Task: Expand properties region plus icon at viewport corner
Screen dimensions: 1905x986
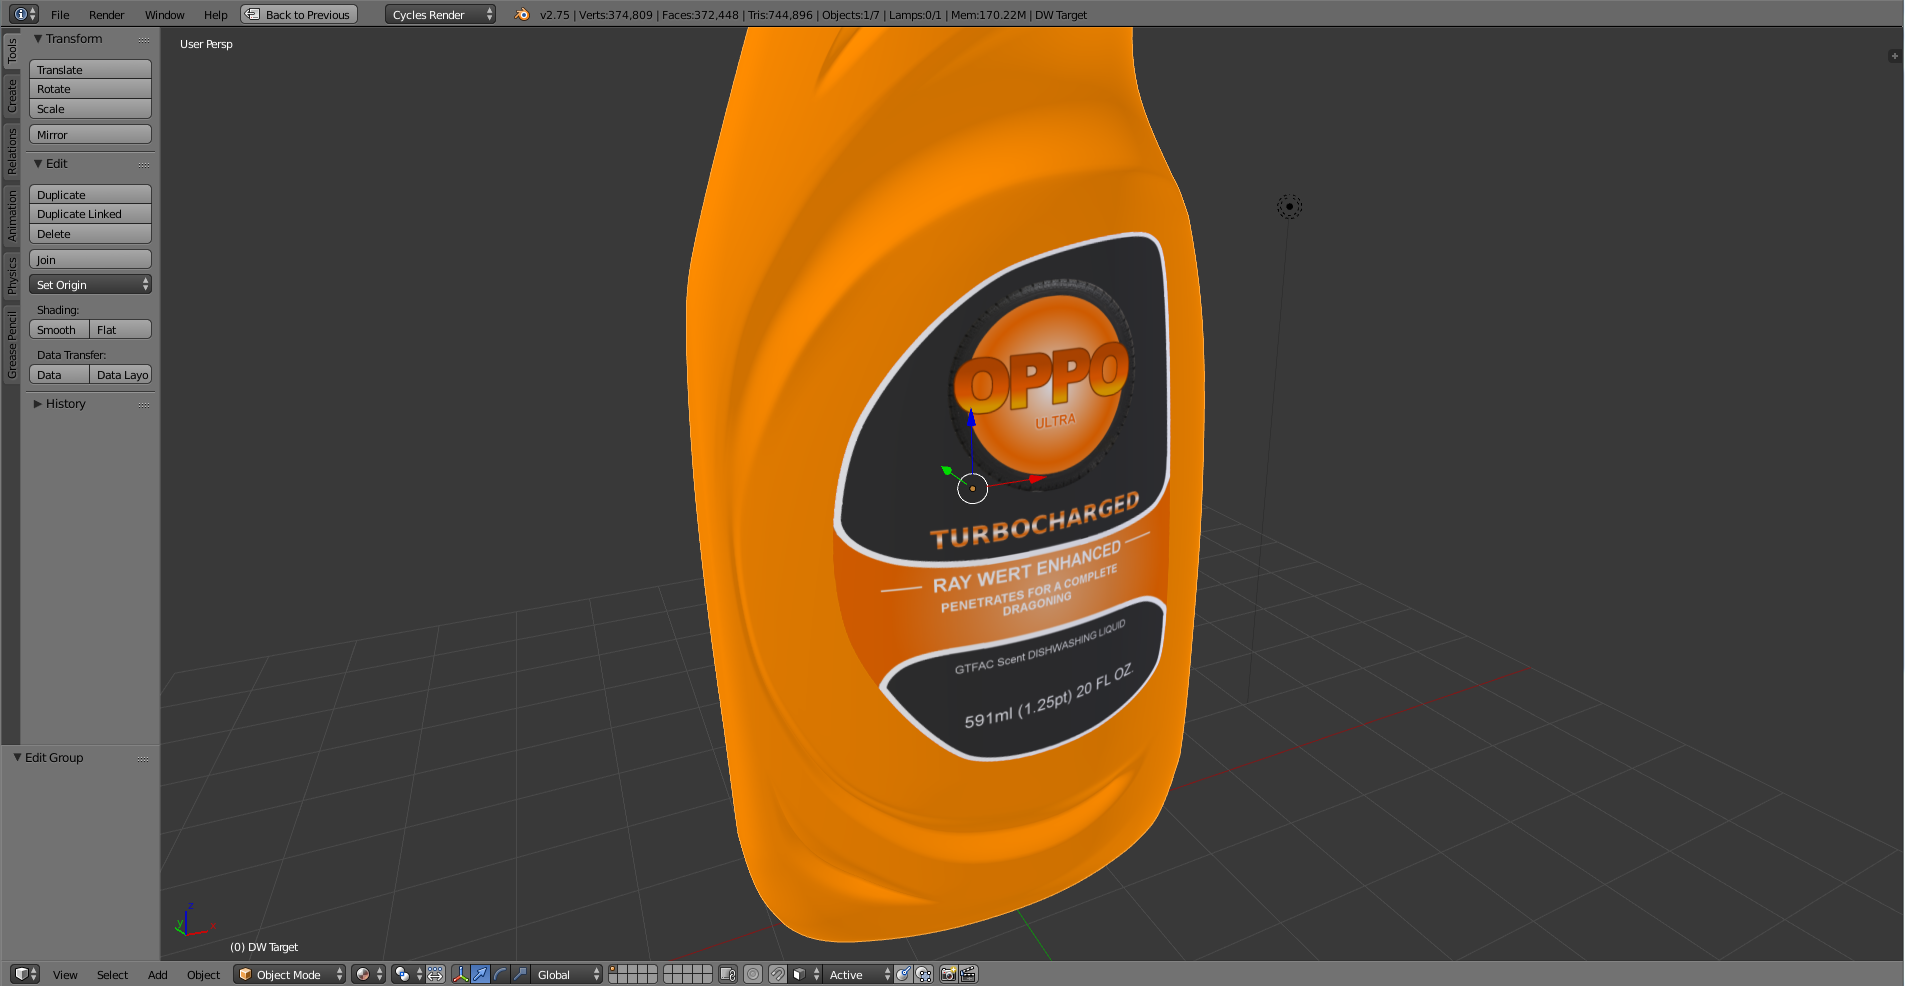Action: pyautogui.click(x=1894, y=56)
